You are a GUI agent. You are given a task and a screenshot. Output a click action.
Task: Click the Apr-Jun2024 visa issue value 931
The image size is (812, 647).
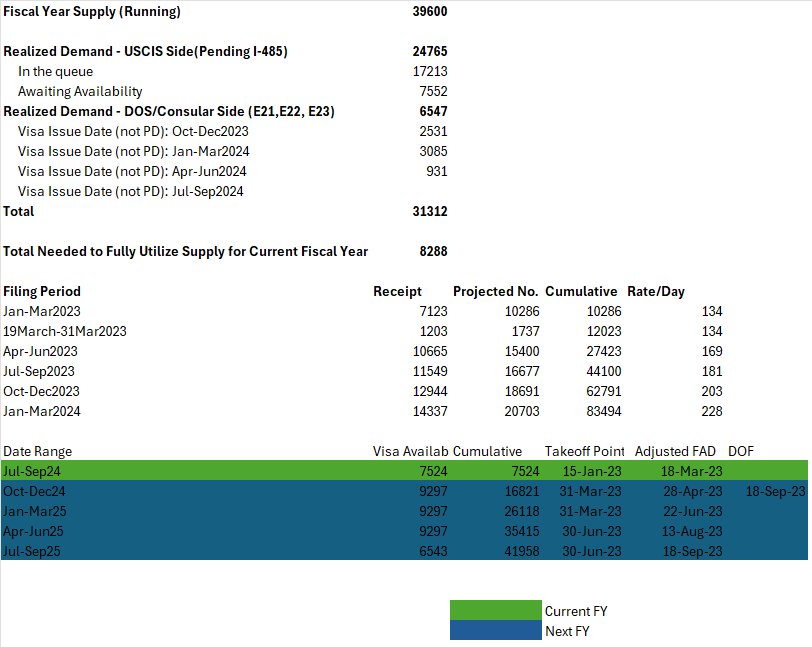pos(437,171)
